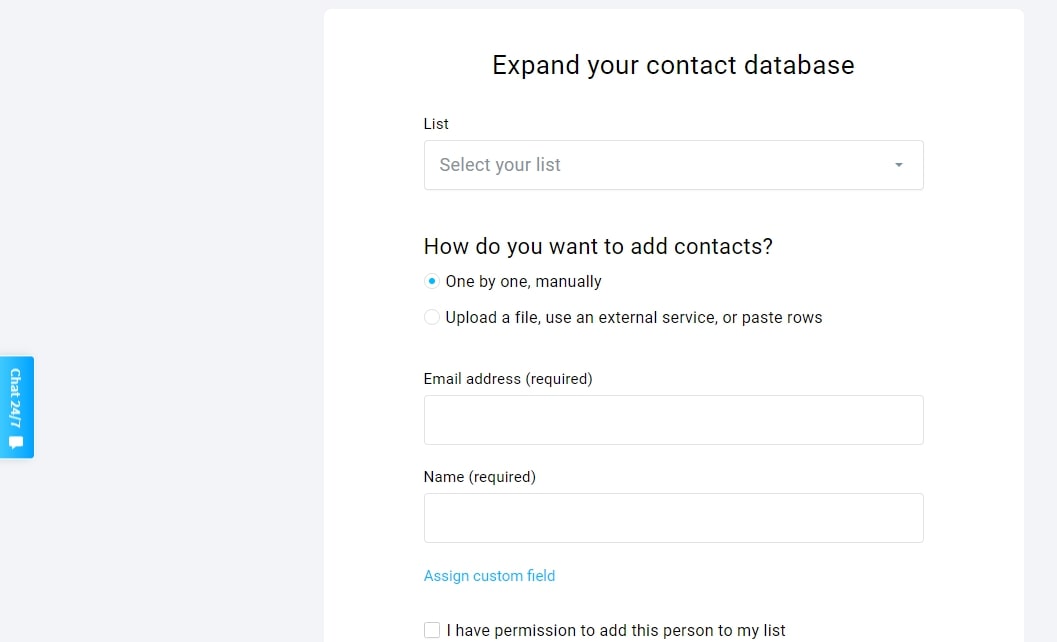Click the List field label
The height and width of the screenshot is (642, 1057).
(x=436, y=124)
